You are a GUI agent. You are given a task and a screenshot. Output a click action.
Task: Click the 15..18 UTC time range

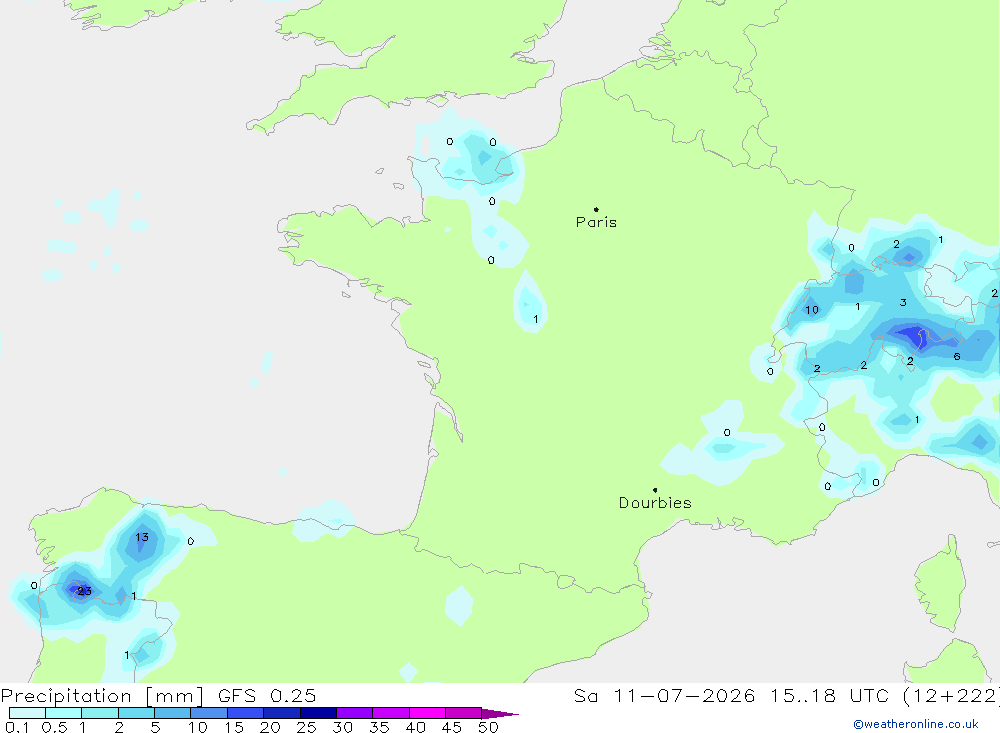832,695
